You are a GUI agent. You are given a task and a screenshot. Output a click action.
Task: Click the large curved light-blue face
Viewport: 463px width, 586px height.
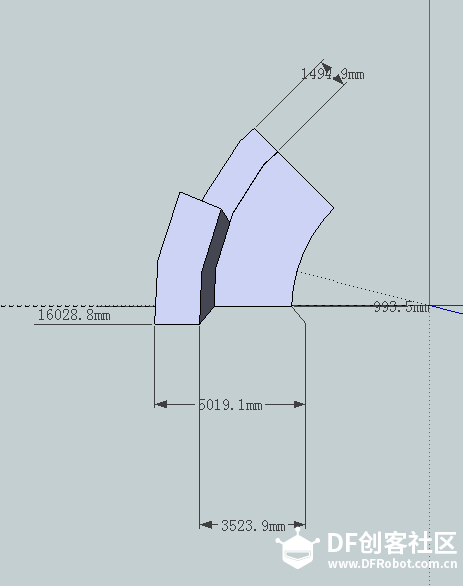[266, 239]
